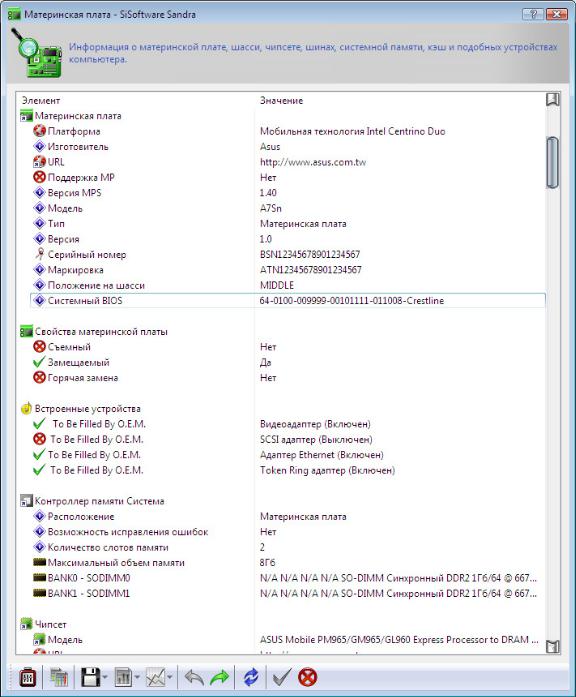
Task: Click the bookmark icon atop the scrollbar
Action: [552, 100]
